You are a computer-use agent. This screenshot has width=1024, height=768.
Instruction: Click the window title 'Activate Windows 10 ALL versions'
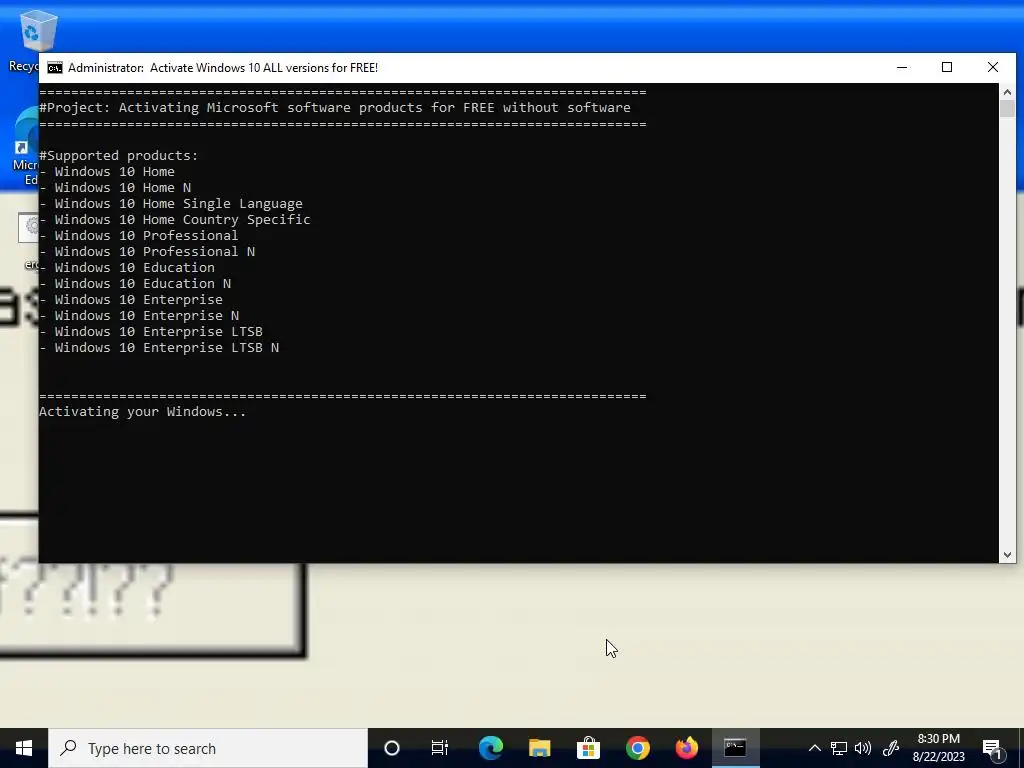[x=264, y=68]
